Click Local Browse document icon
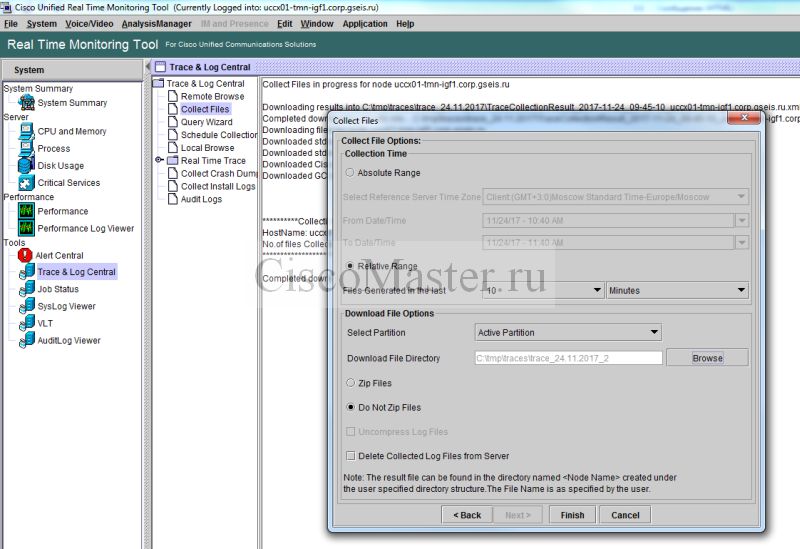This screenshot has width=800, height=549. tap(173, 147)
